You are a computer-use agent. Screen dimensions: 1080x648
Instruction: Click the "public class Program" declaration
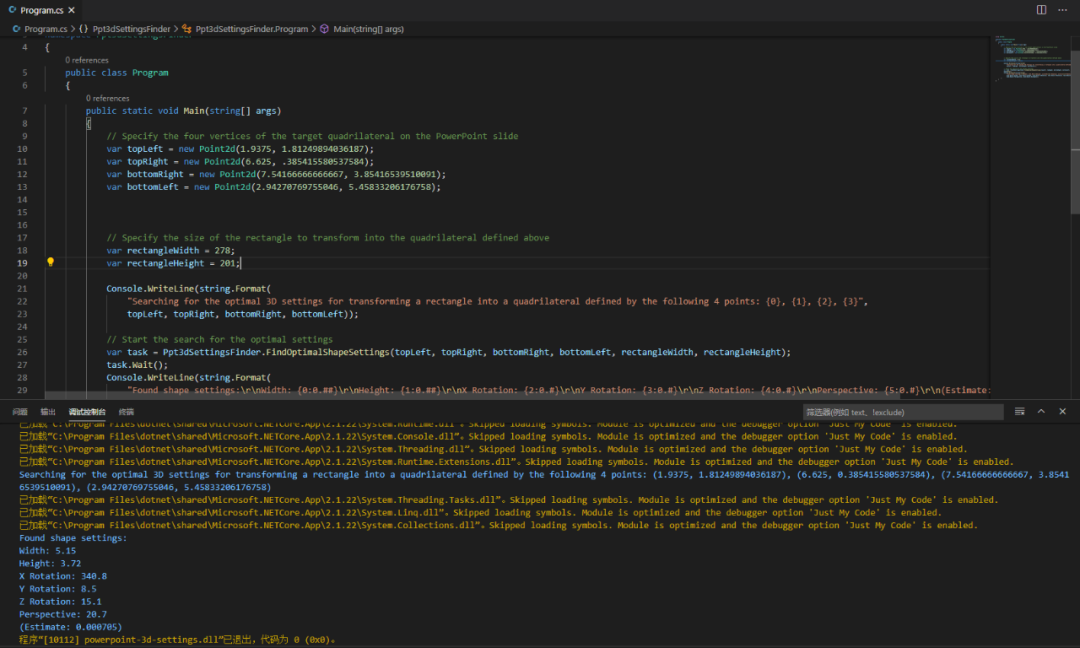tap(116, 72)
